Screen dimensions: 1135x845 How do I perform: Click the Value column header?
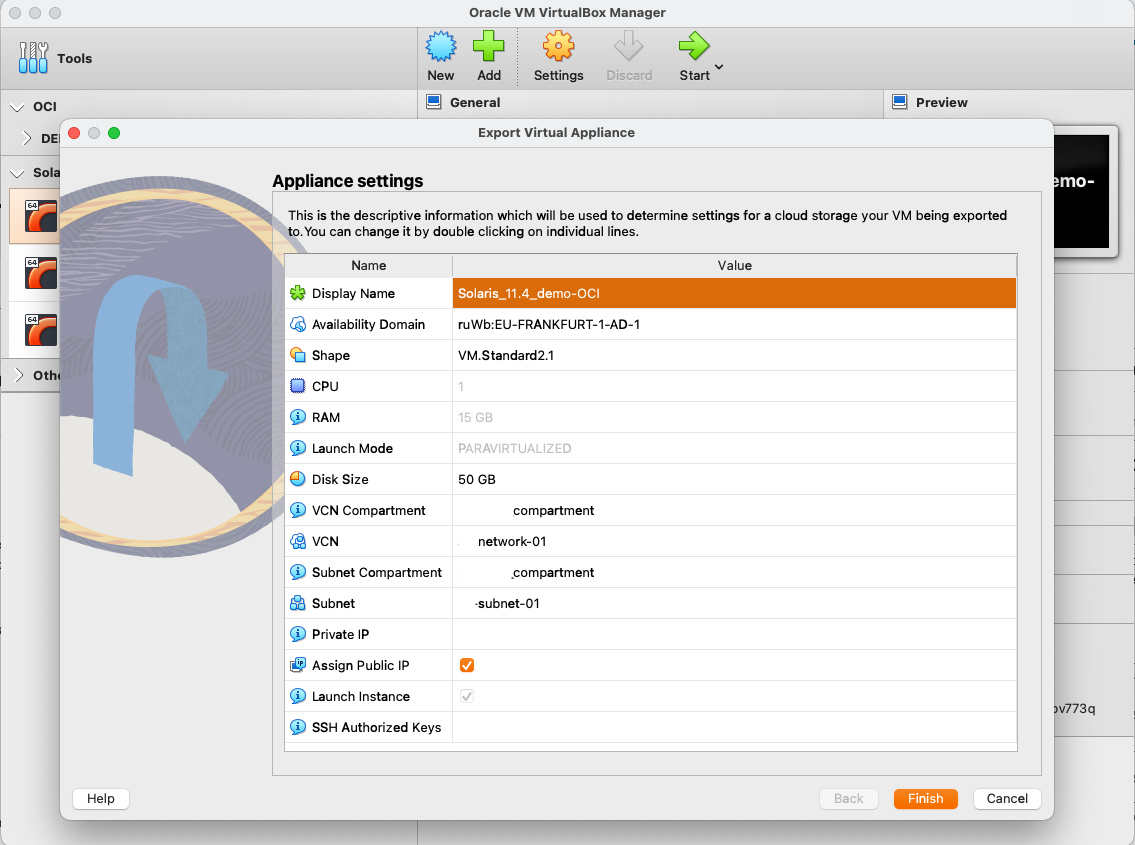[734, 266]
